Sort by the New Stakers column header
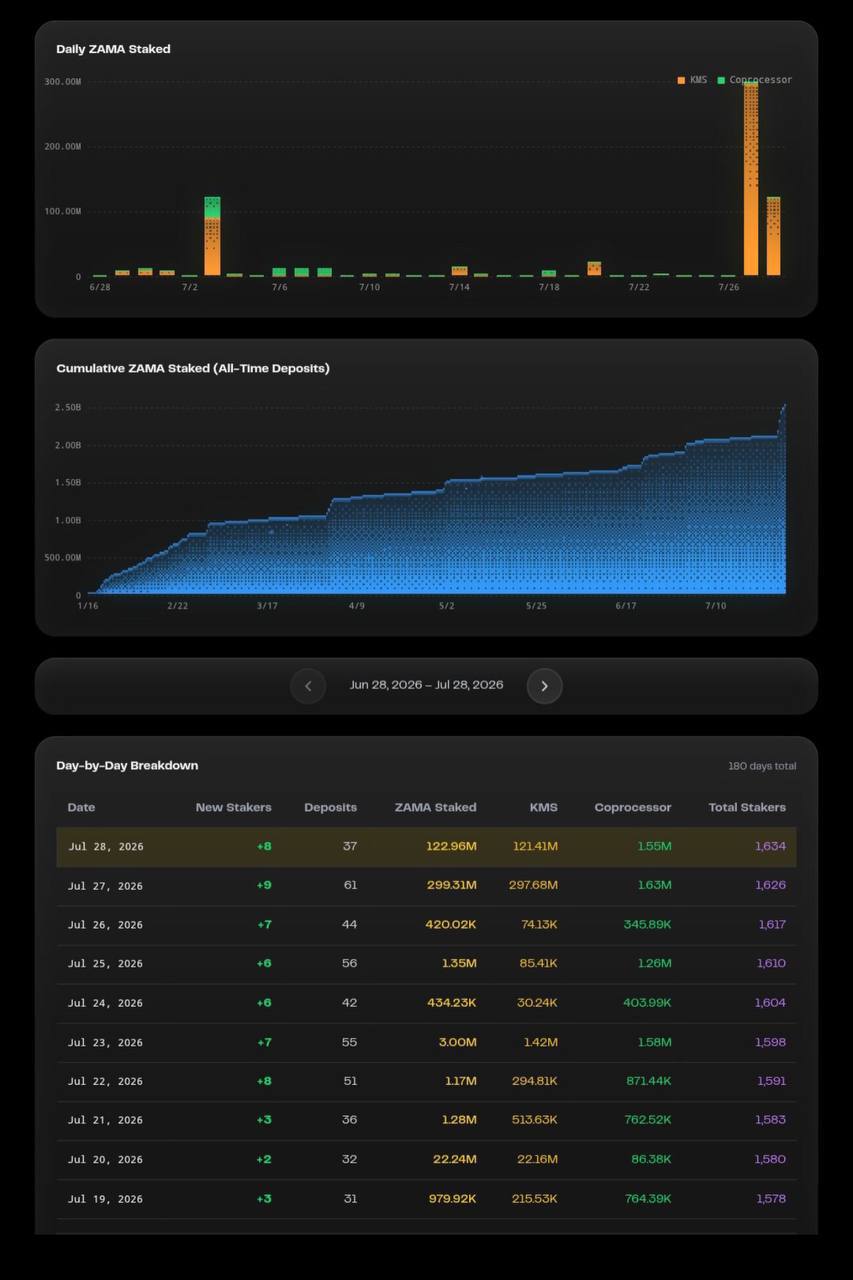Screen dimensions: 853x1280 (x=233, y=807)
